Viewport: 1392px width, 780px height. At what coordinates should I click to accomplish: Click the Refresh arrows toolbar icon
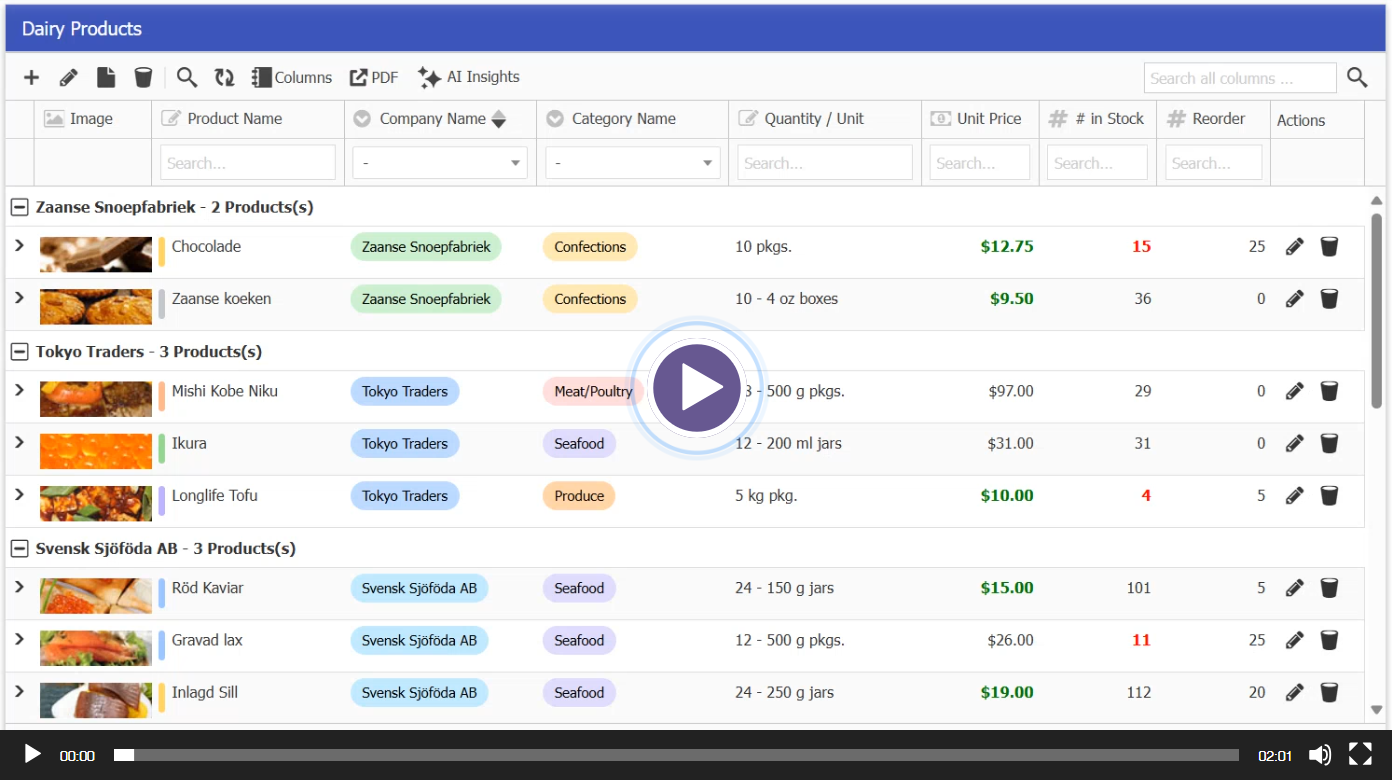pos(224,77)
